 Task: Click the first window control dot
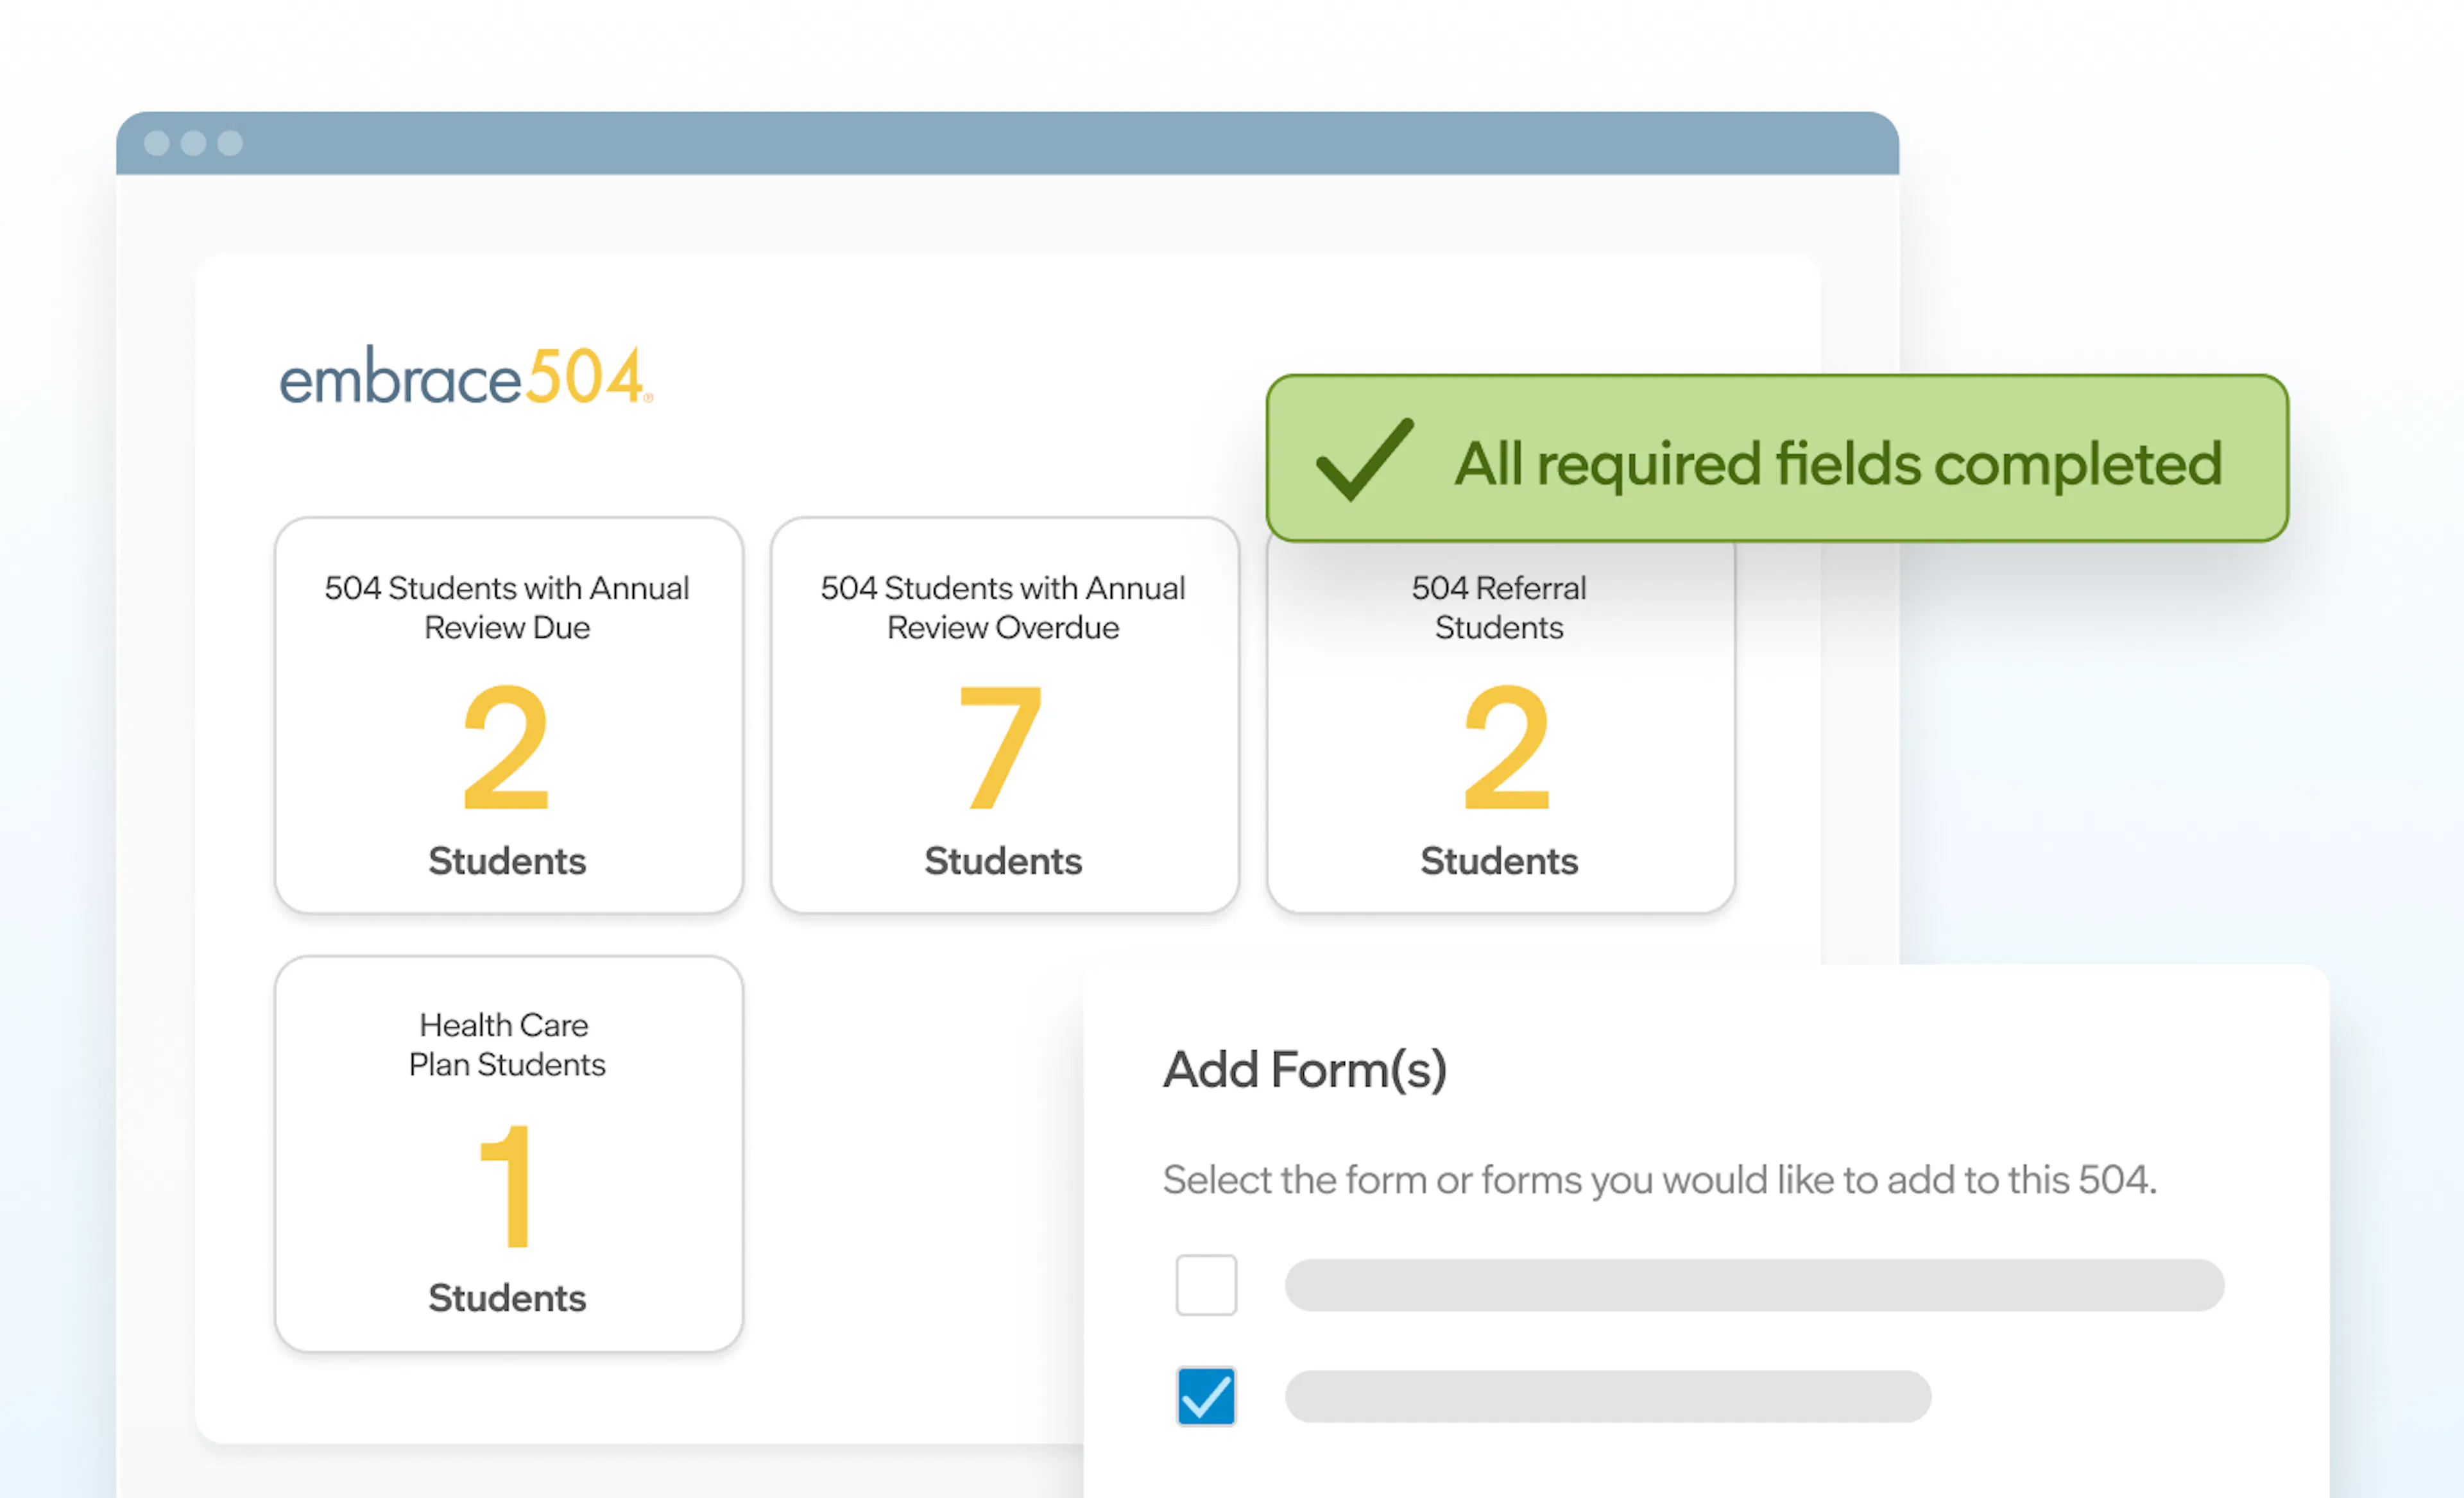tap(157, 143)
